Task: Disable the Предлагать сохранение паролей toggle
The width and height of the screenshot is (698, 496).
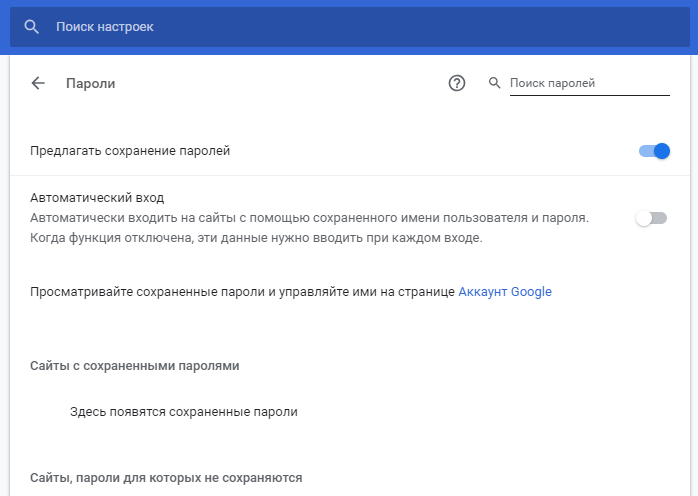Action: tap(654, 151)
